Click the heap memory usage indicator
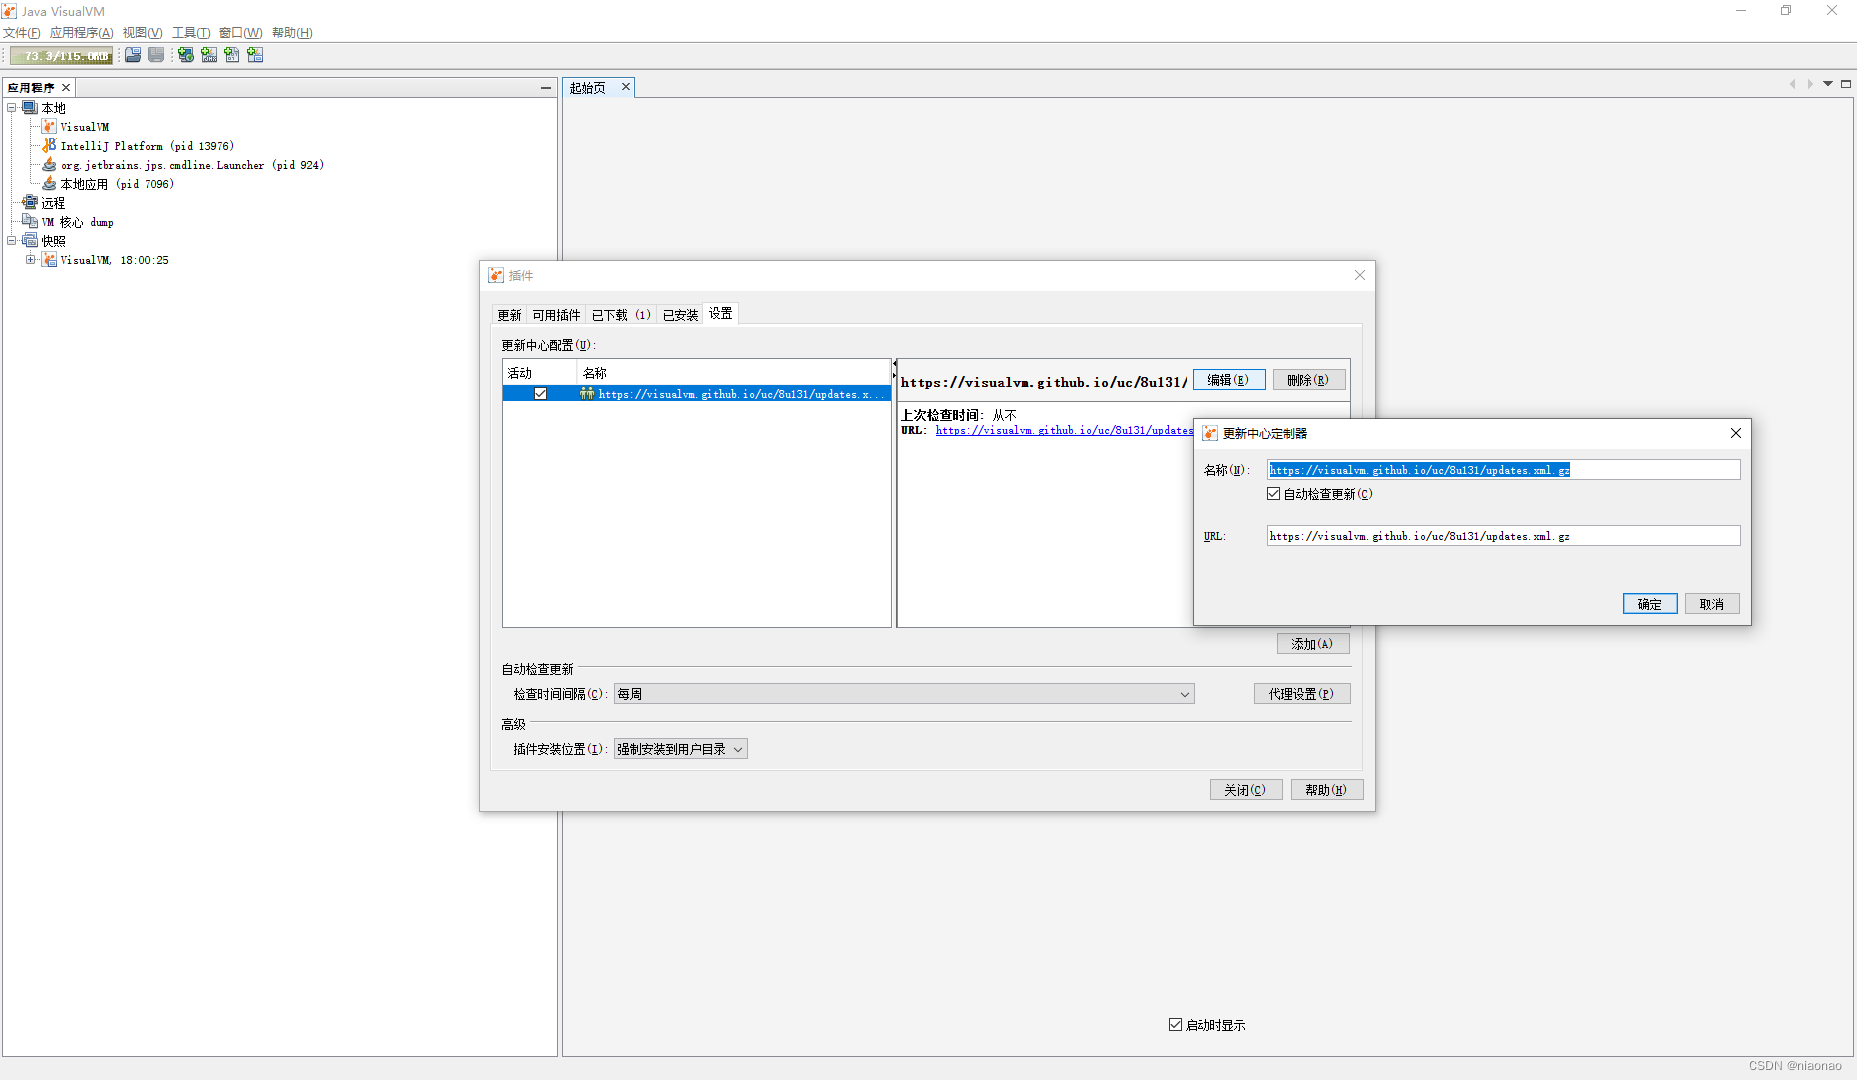The image size is (1857, 1080). pyautogui.click(x=62, y=56)
